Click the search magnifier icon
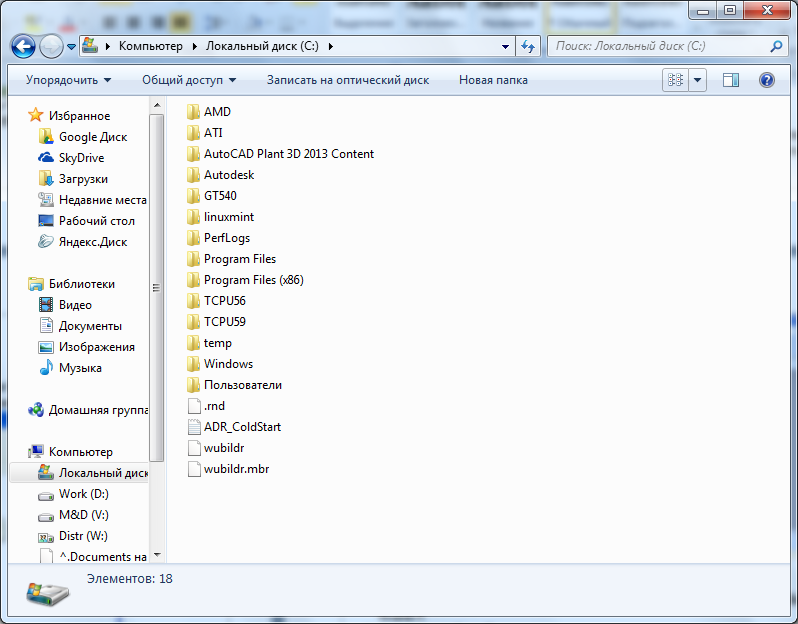This screenshot has width=798, height=624. pos(777,46)
